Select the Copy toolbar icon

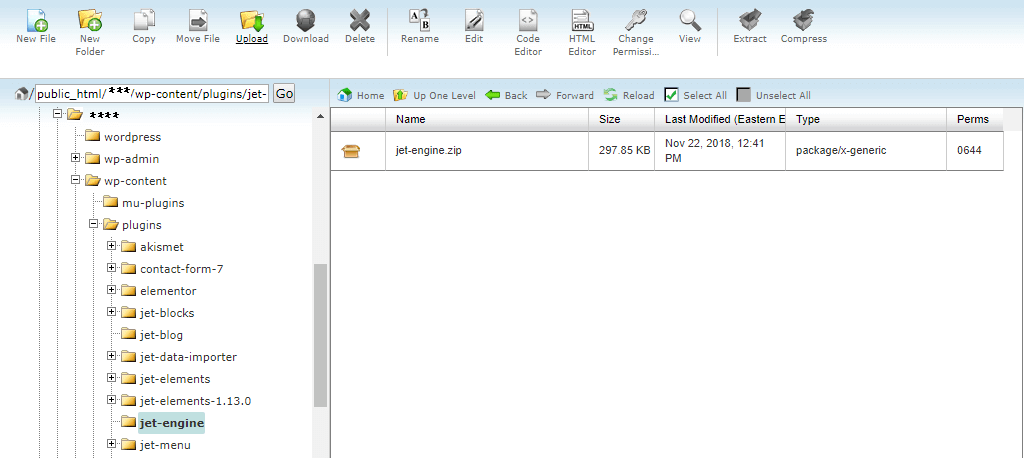[144, 20]
